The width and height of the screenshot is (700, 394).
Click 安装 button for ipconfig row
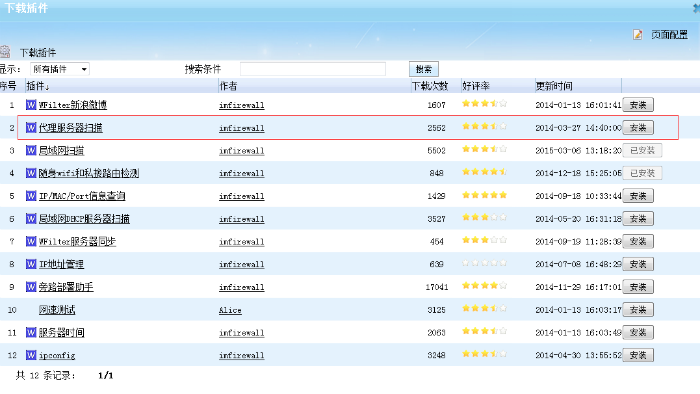(x=638, y=355)
